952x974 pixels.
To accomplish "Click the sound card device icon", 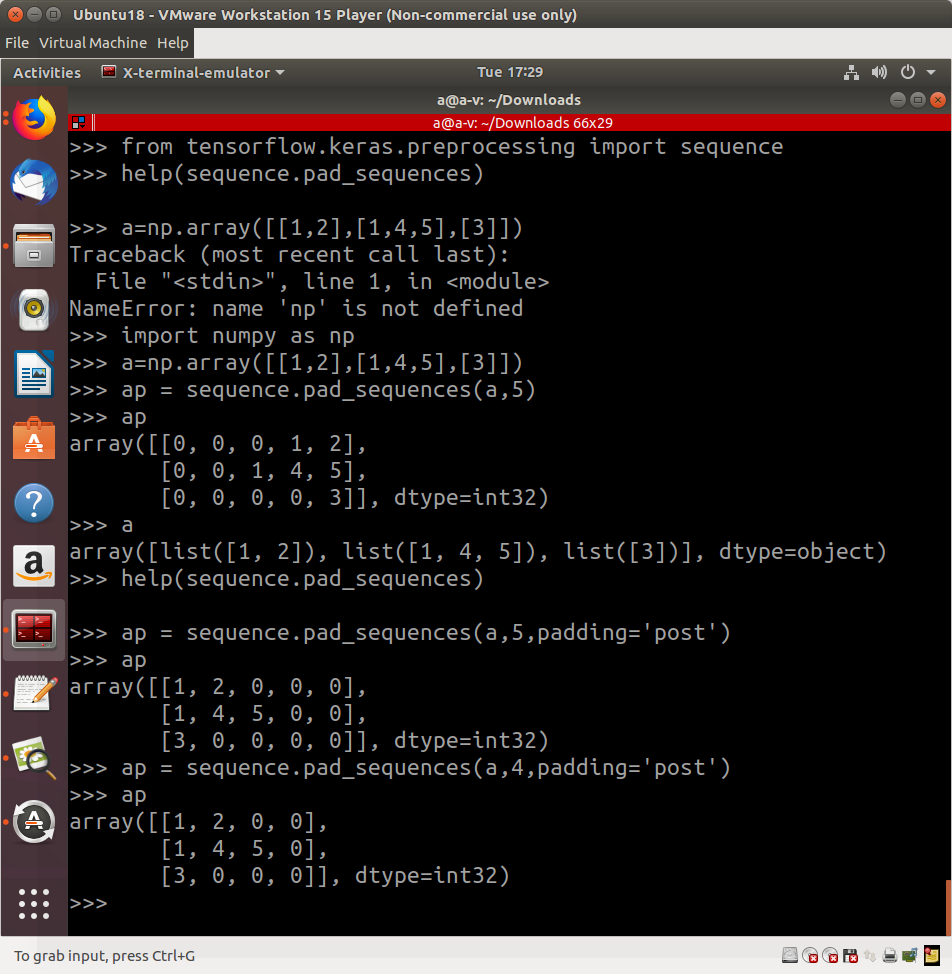I will tap(909, 955).
